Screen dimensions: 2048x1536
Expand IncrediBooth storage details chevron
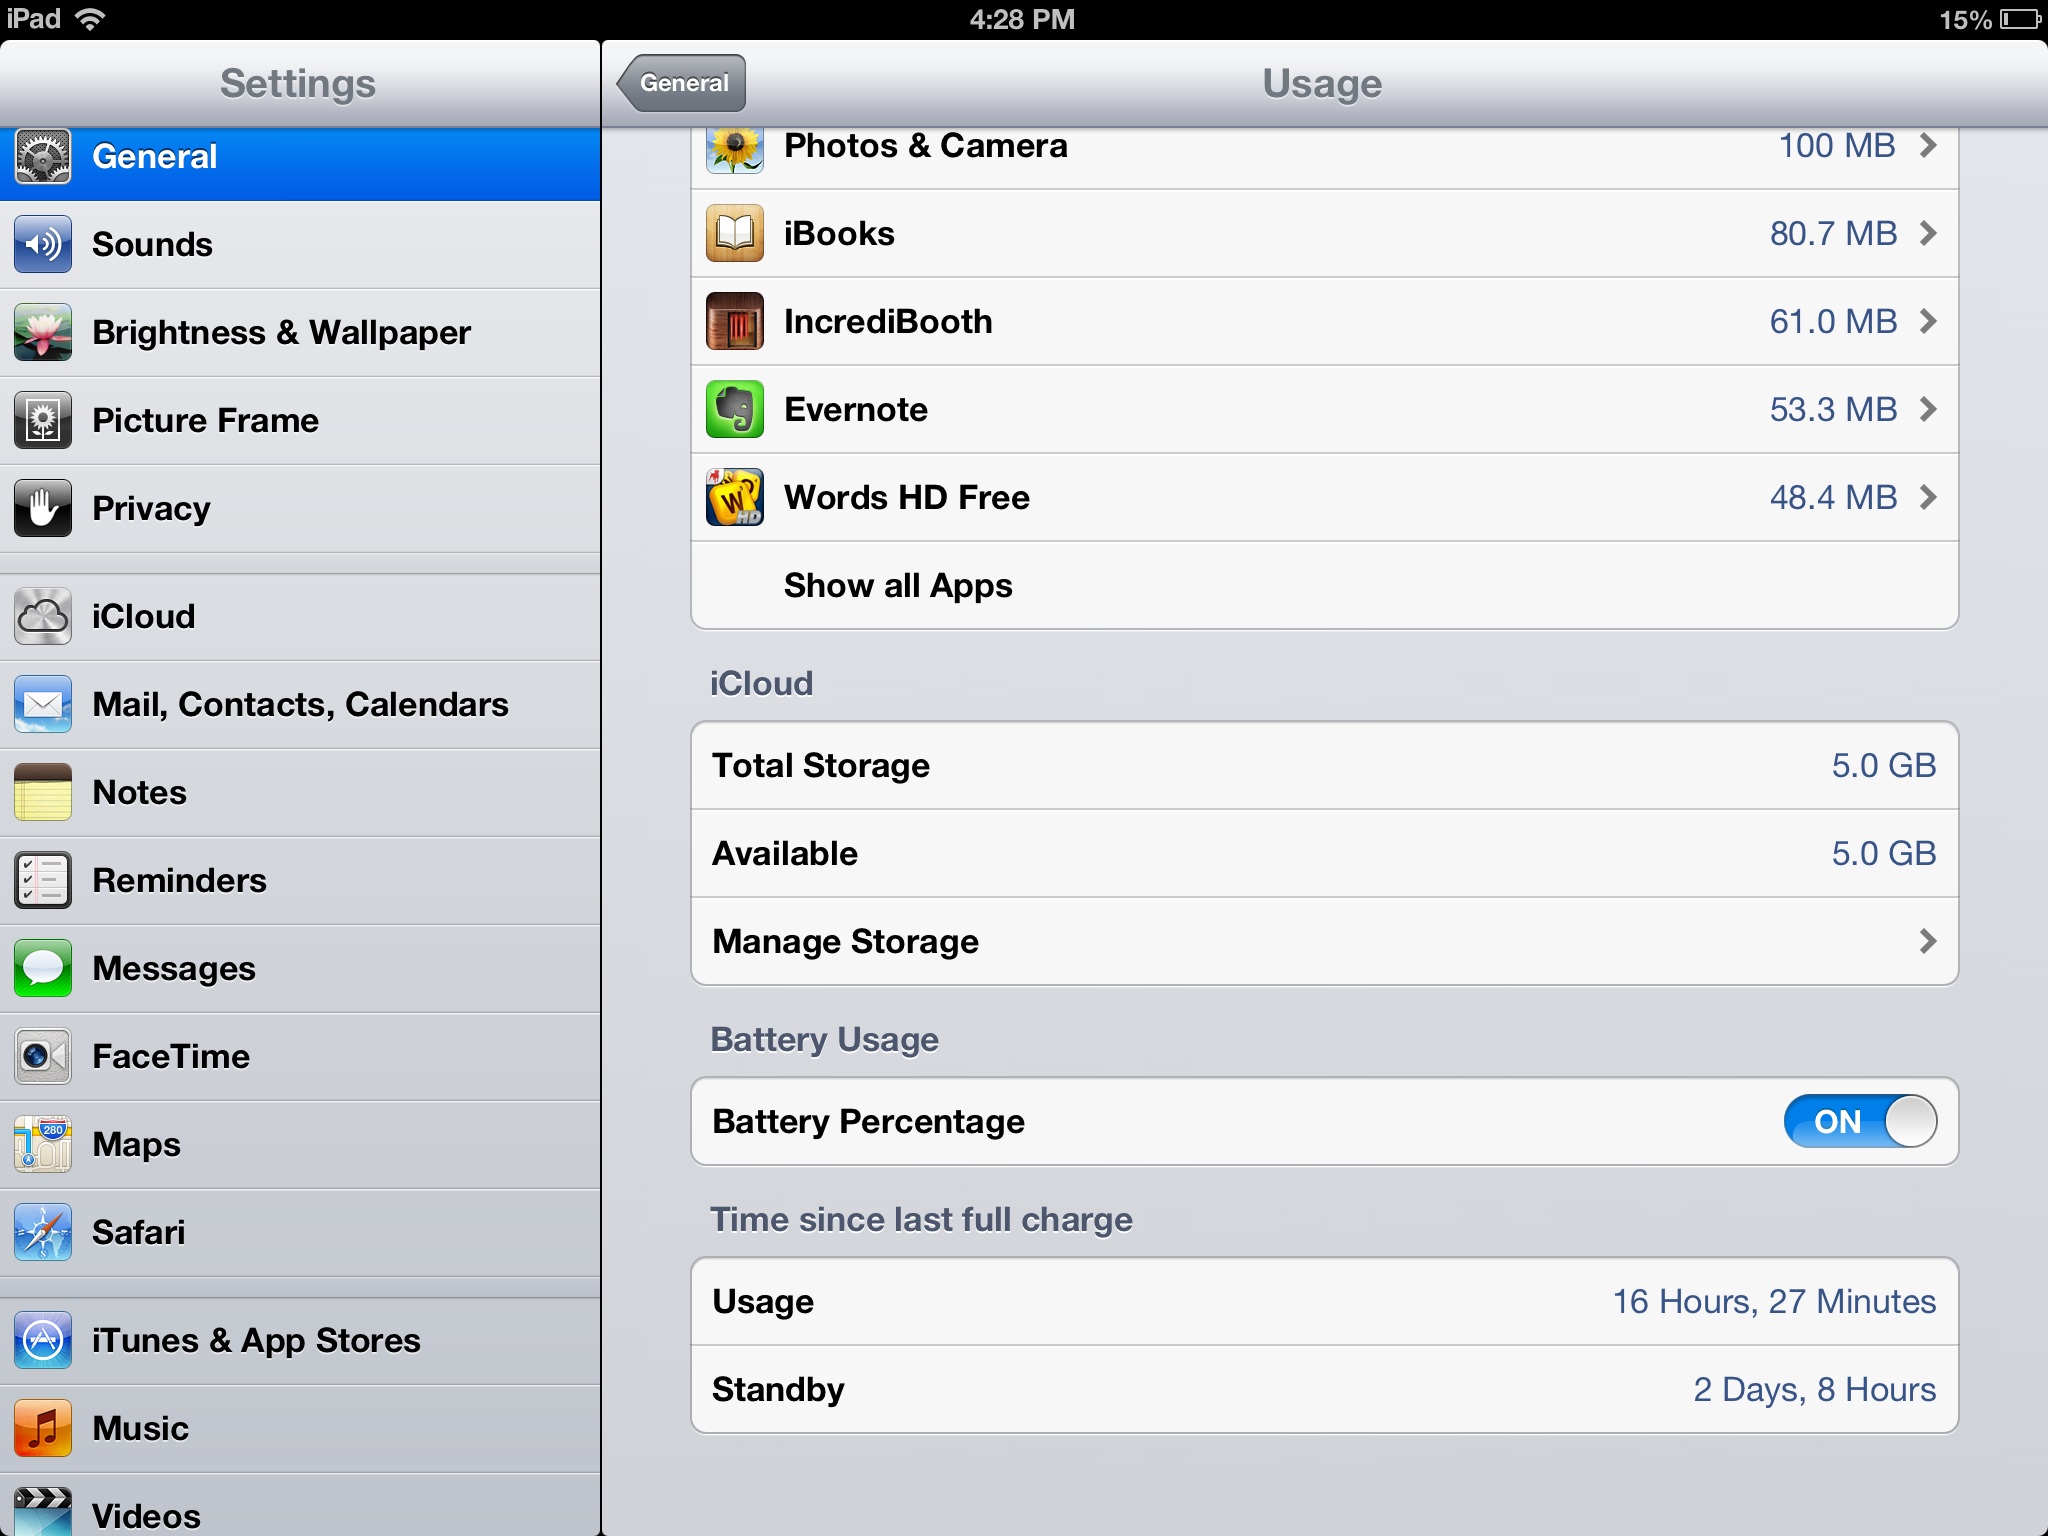(x=1928, y=321)
